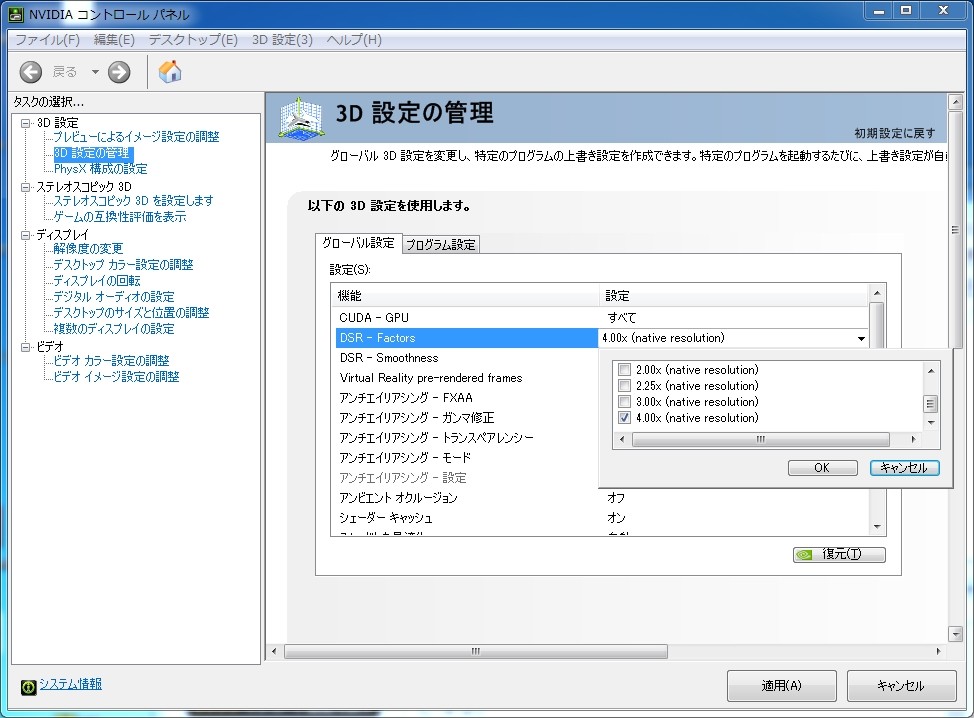Select ビデオ カラー設定の調整
Viewport: 974px width, 718px height.
(x=111, y=361)
